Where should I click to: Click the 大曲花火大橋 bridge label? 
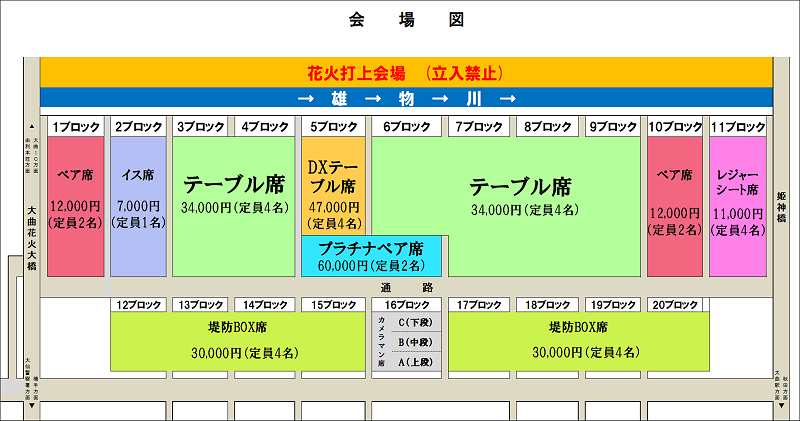click(x=31, y=240)
